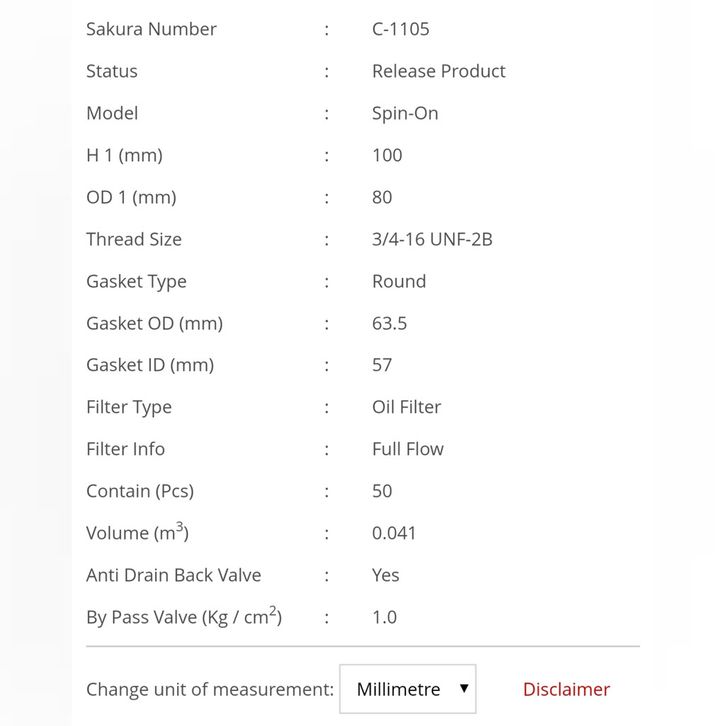
Task: Click the Model value Spin-On
Action: 405,113
